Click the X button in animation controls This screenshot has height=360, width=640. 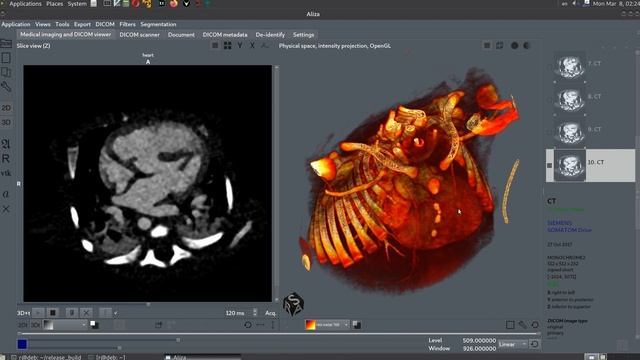[x=86, y=313]
